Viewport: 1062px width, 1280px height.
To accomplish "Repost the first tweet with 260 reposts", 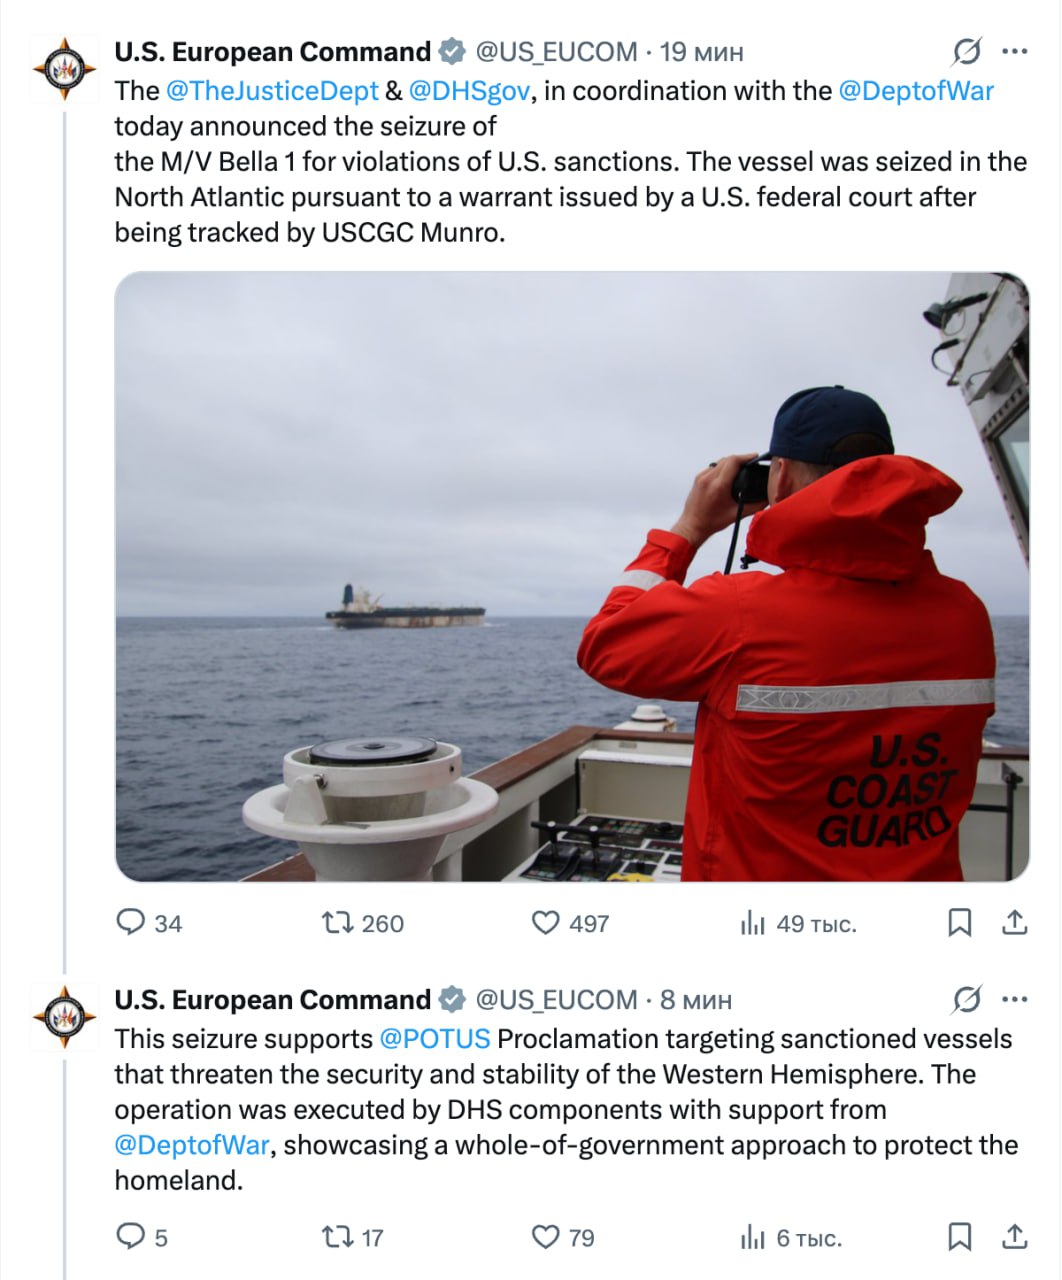I will (x=333, y=922).
